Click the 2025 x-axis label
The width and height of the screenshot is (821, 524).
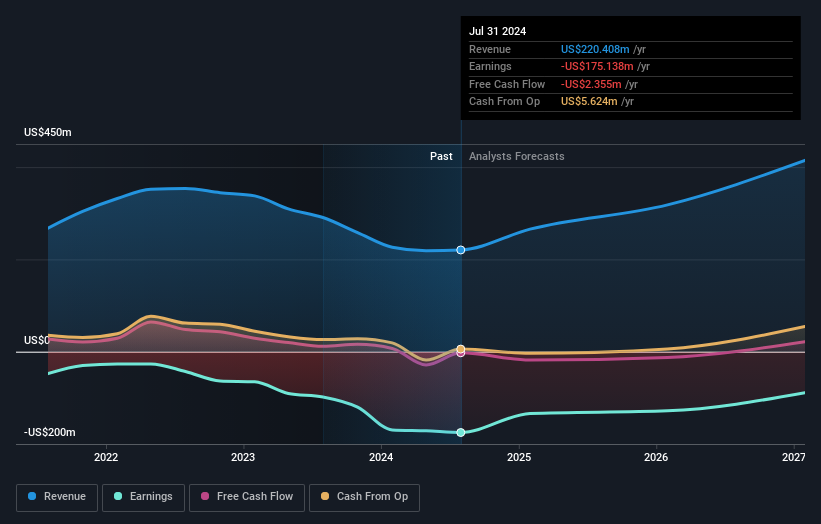[519, 457]
